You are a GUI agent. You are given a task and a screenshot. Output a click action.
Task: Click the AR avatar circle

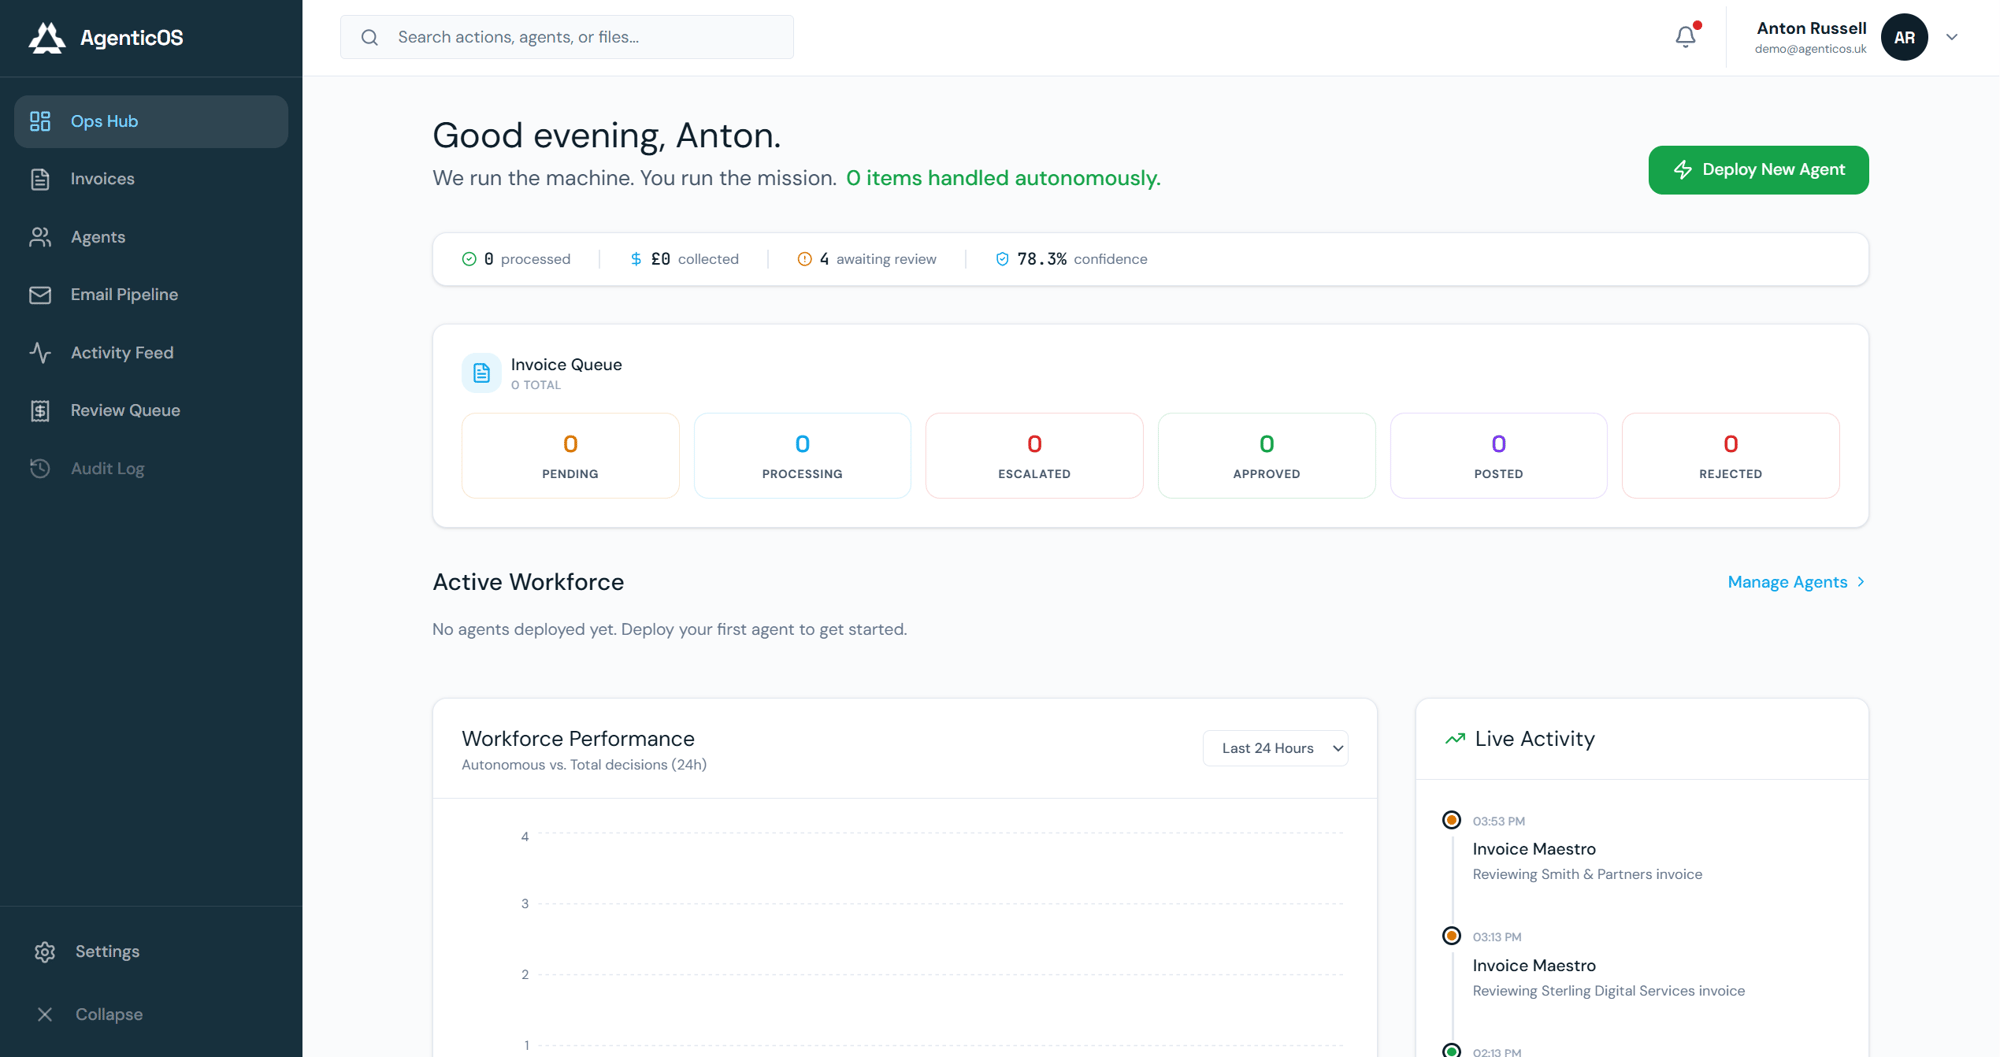[x=1904, y=37]
